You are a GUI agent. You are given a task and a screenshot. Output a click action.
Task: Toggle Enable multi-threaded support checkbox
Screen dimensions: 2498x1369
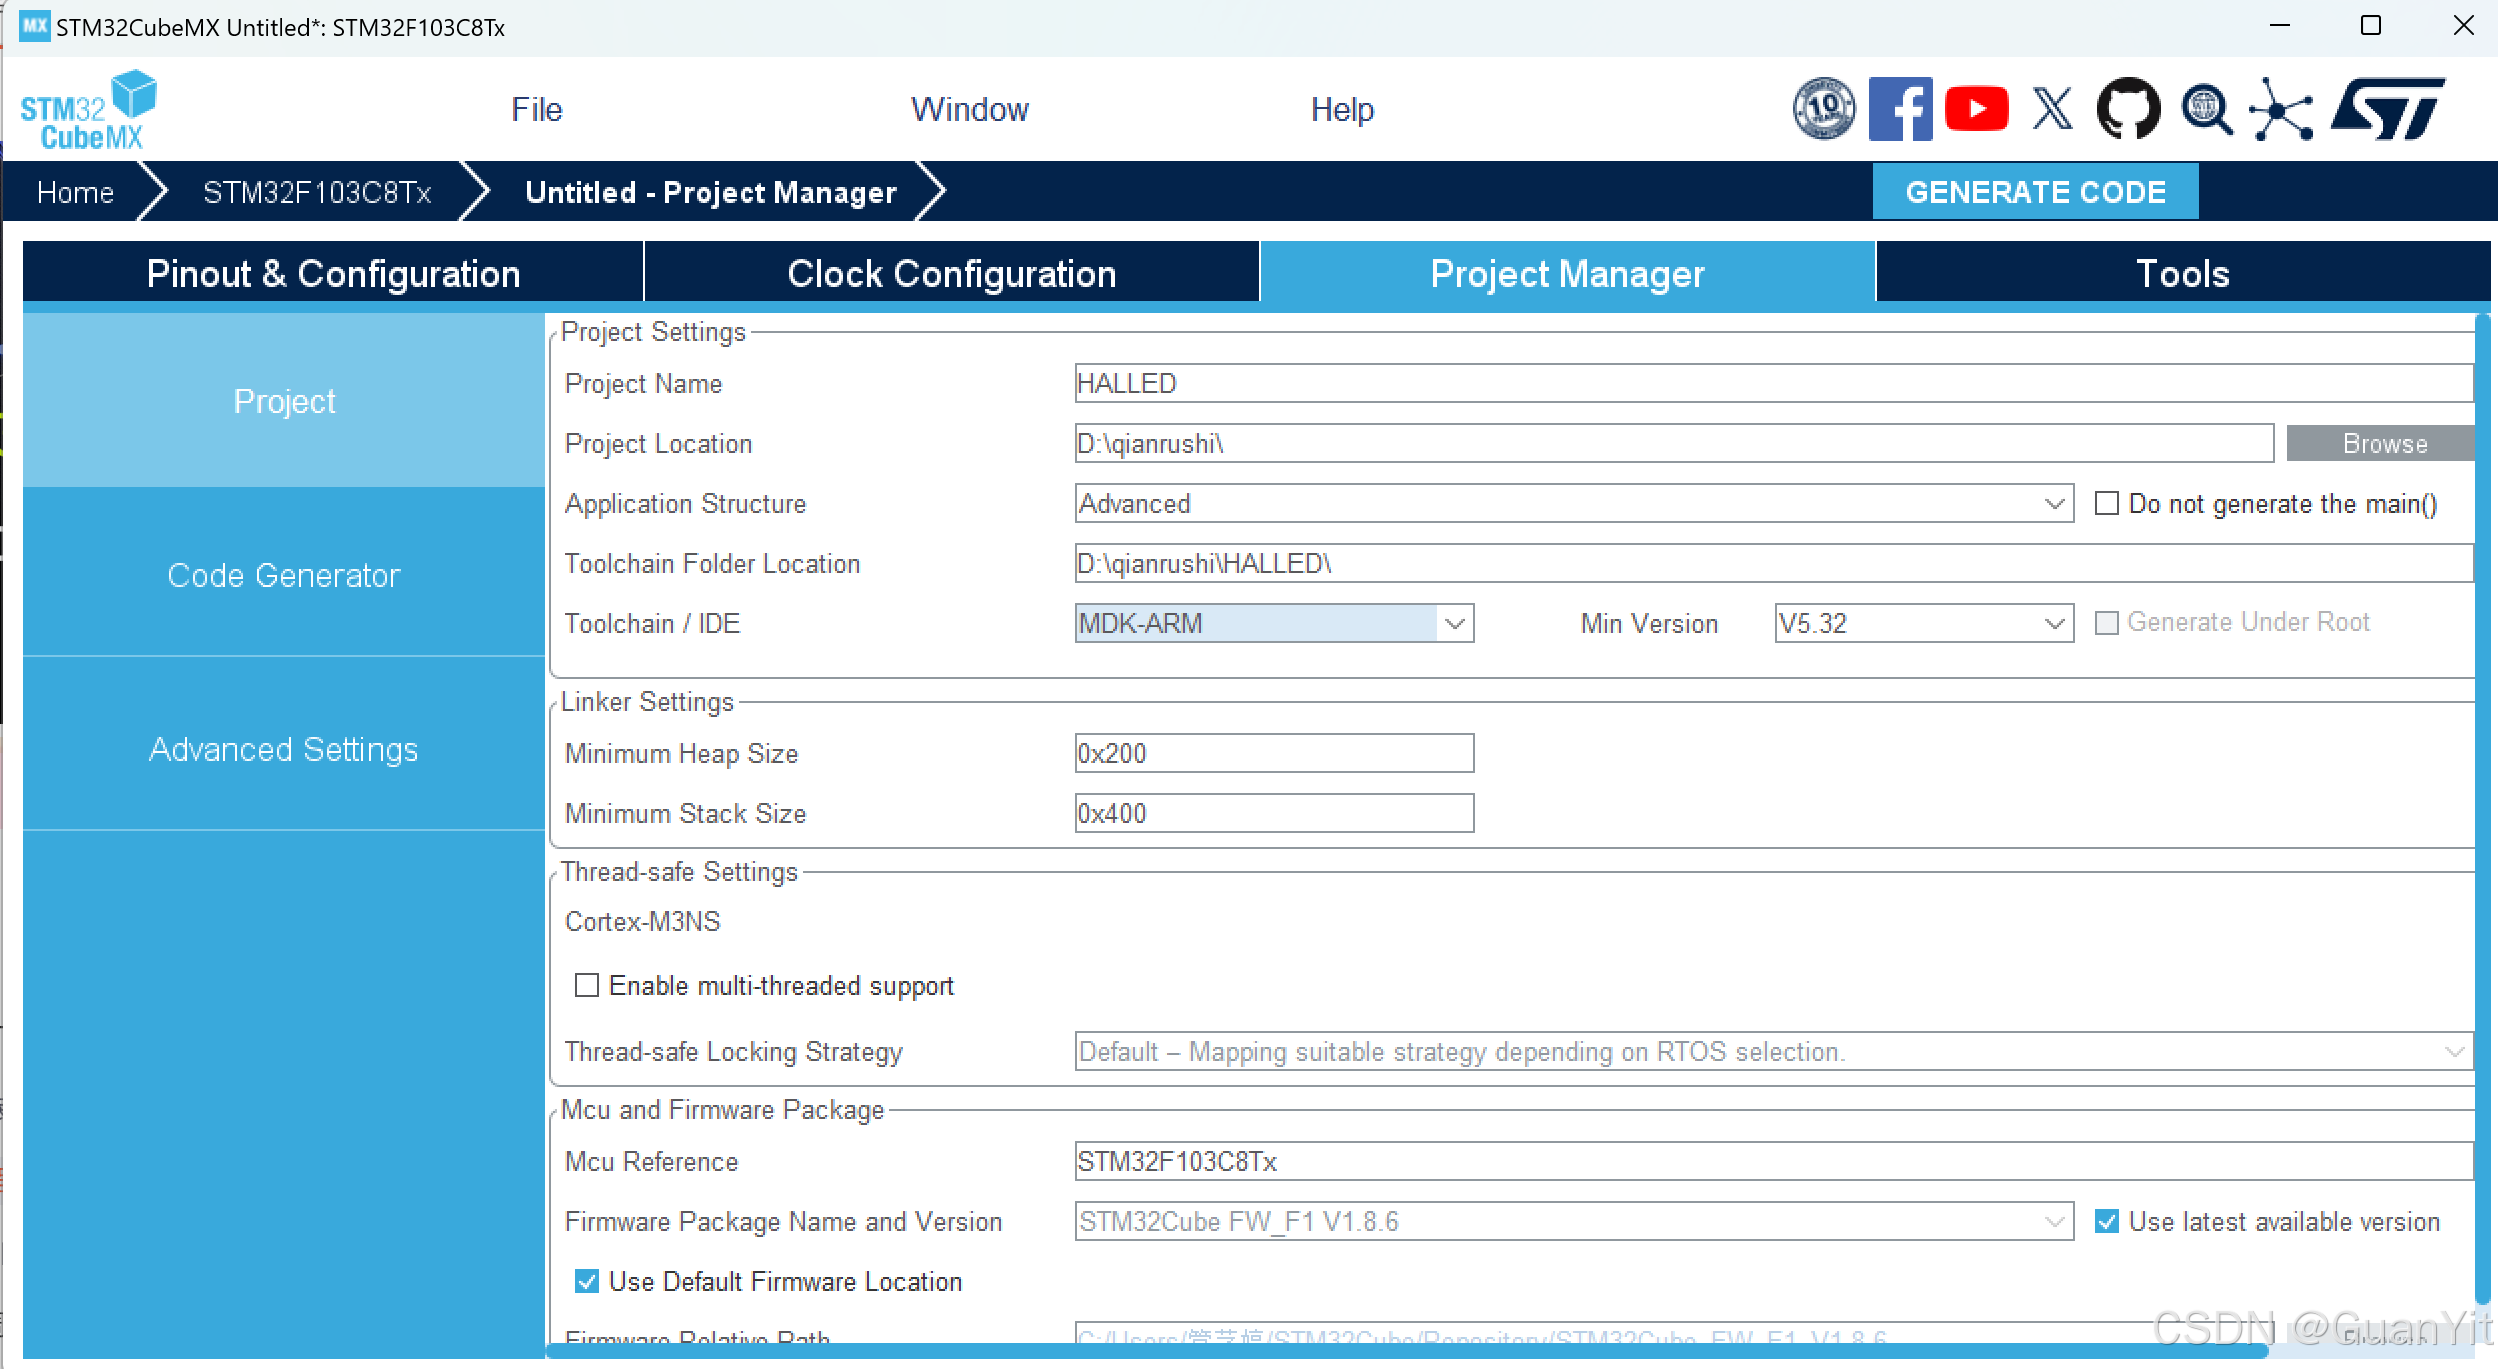click(x=587, y=986)
